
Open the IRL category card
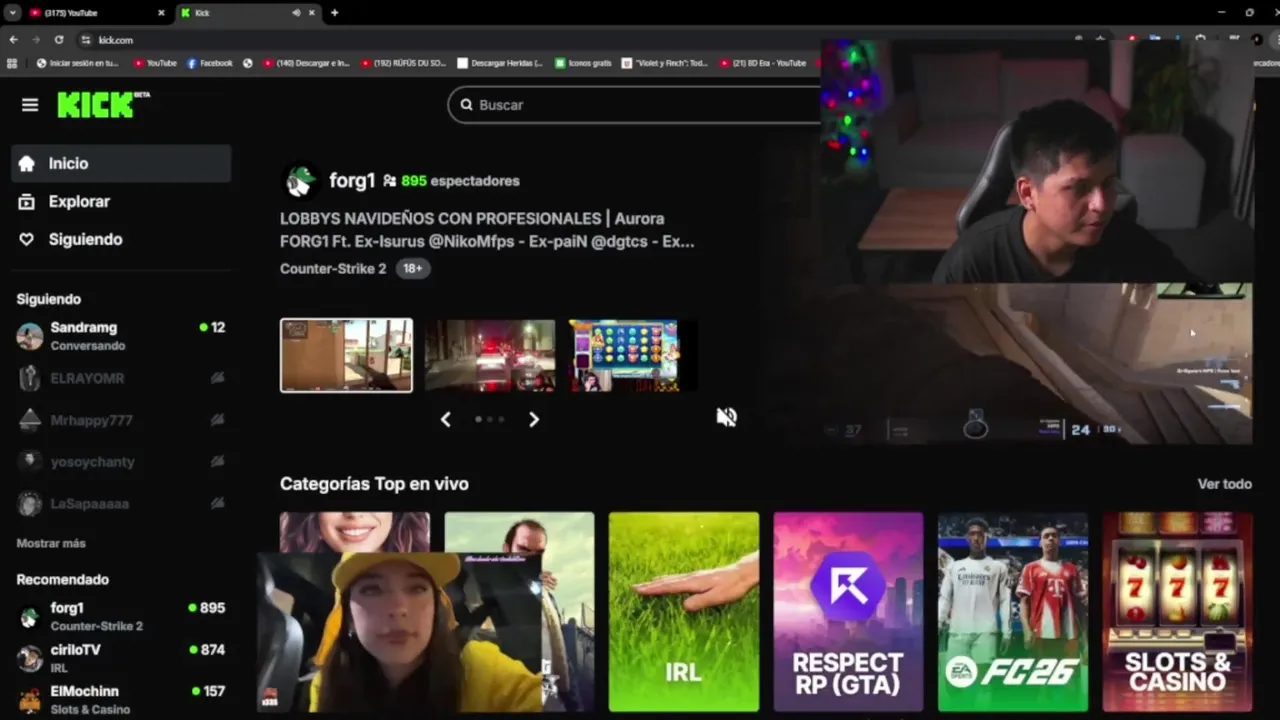click(x=684, y=612)
